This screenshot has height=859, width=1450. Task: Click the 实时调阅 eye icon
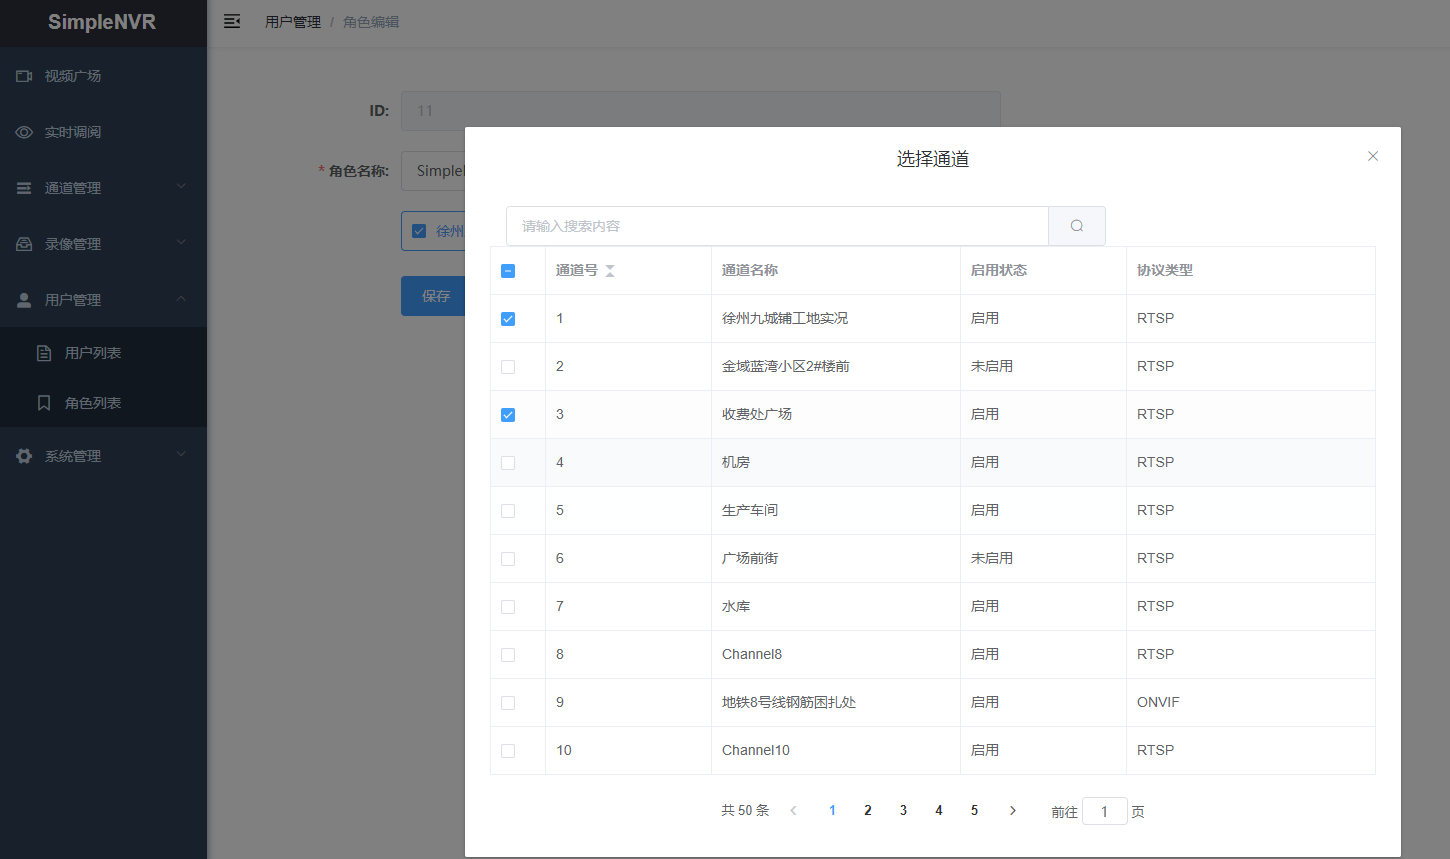[x=24, y=132]
